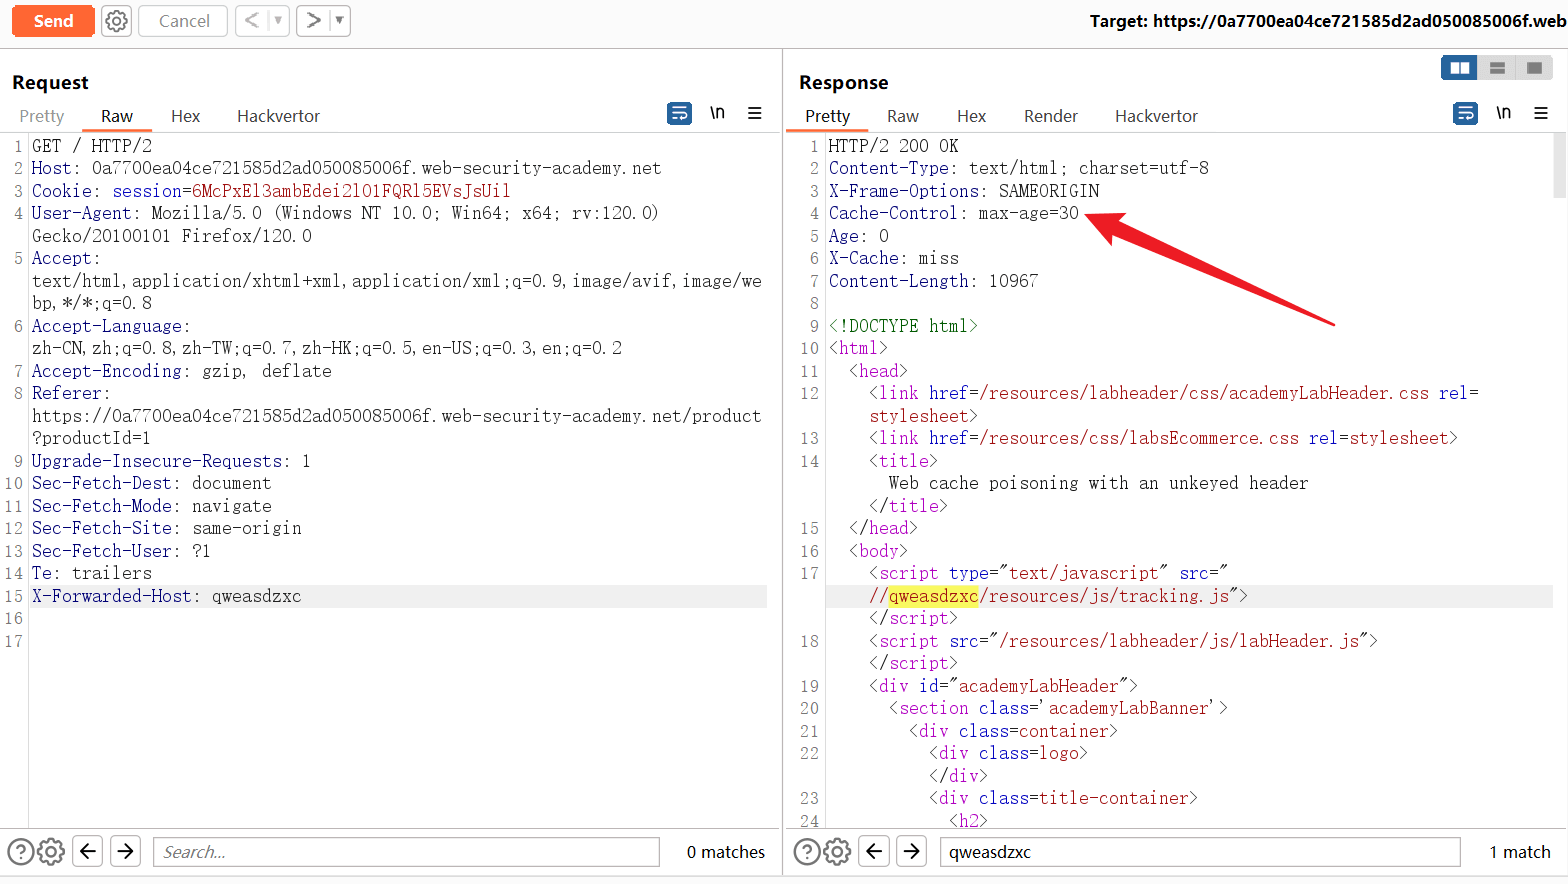Viewport: 1568px width, 884px height.
Task: Open response search settings gear
Action: [837, 852]
